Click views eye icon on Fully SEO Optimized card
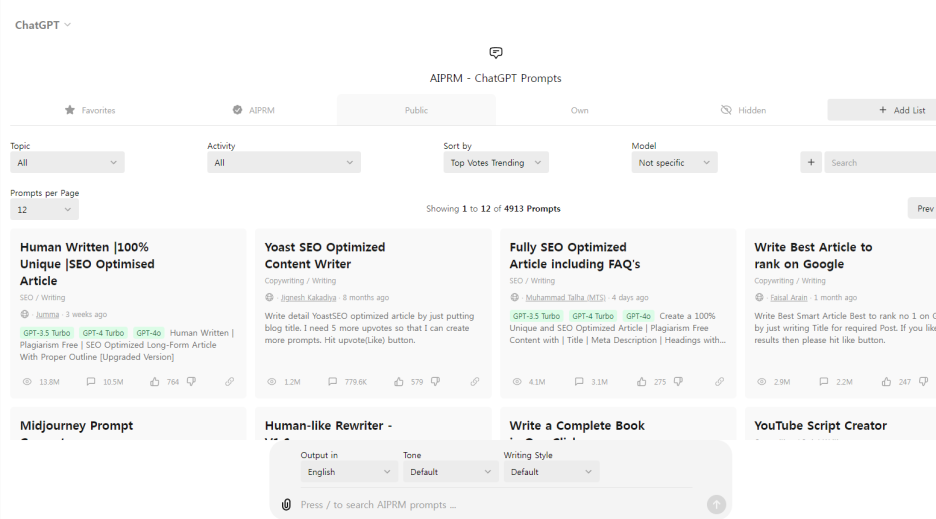936x519 pixels. (x=517, y=382)
